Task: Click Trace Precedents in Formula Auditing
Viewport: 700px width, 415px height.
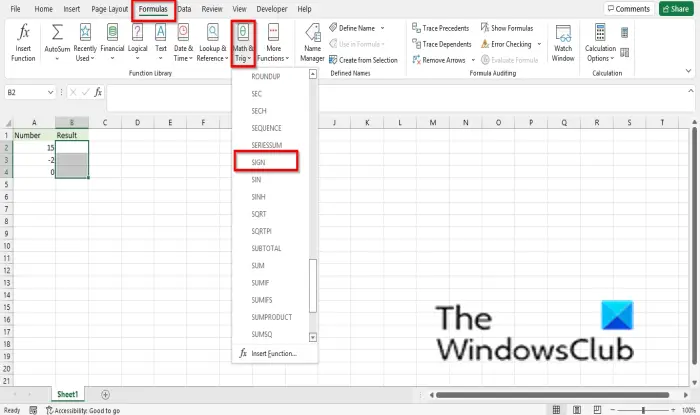Action: pos(441,28)
